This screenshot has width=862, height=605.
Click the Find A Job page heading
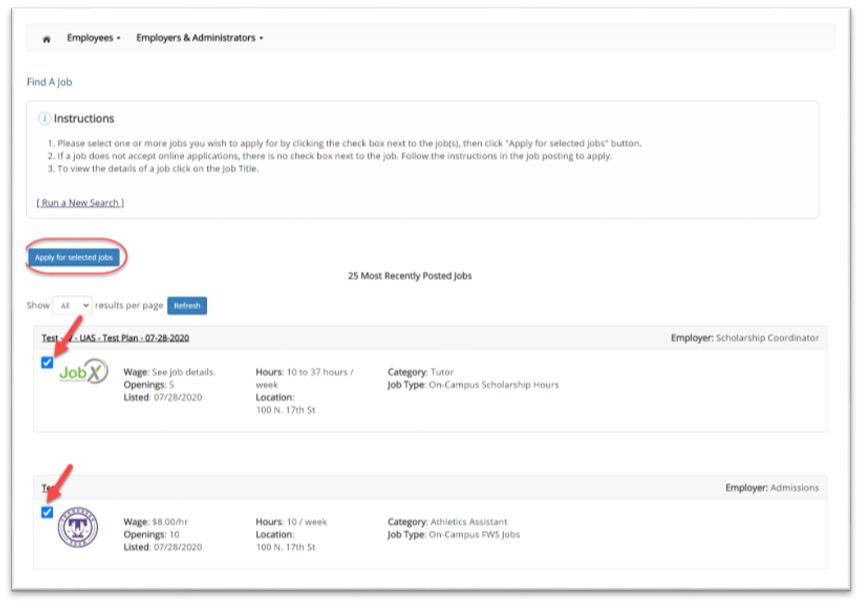coord(49,82)
